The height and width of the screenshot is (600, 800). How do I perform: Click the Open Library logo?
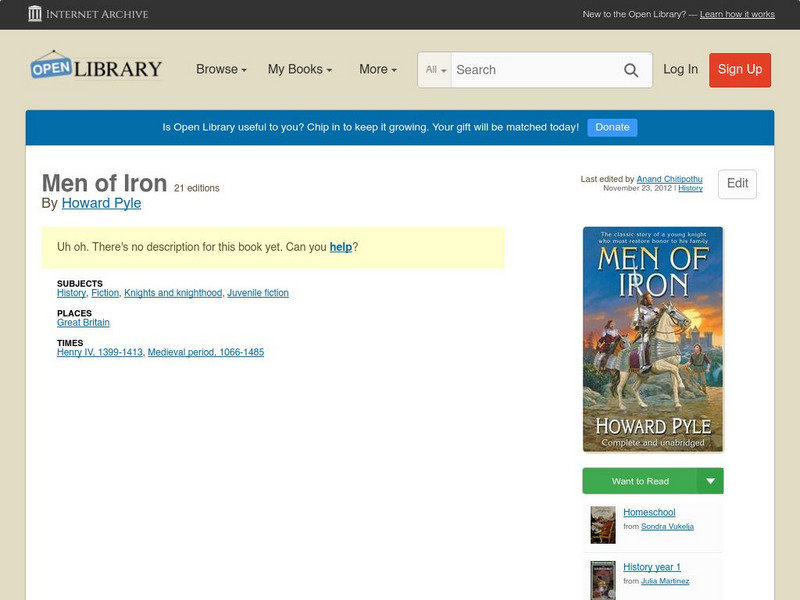coord(96,68)
